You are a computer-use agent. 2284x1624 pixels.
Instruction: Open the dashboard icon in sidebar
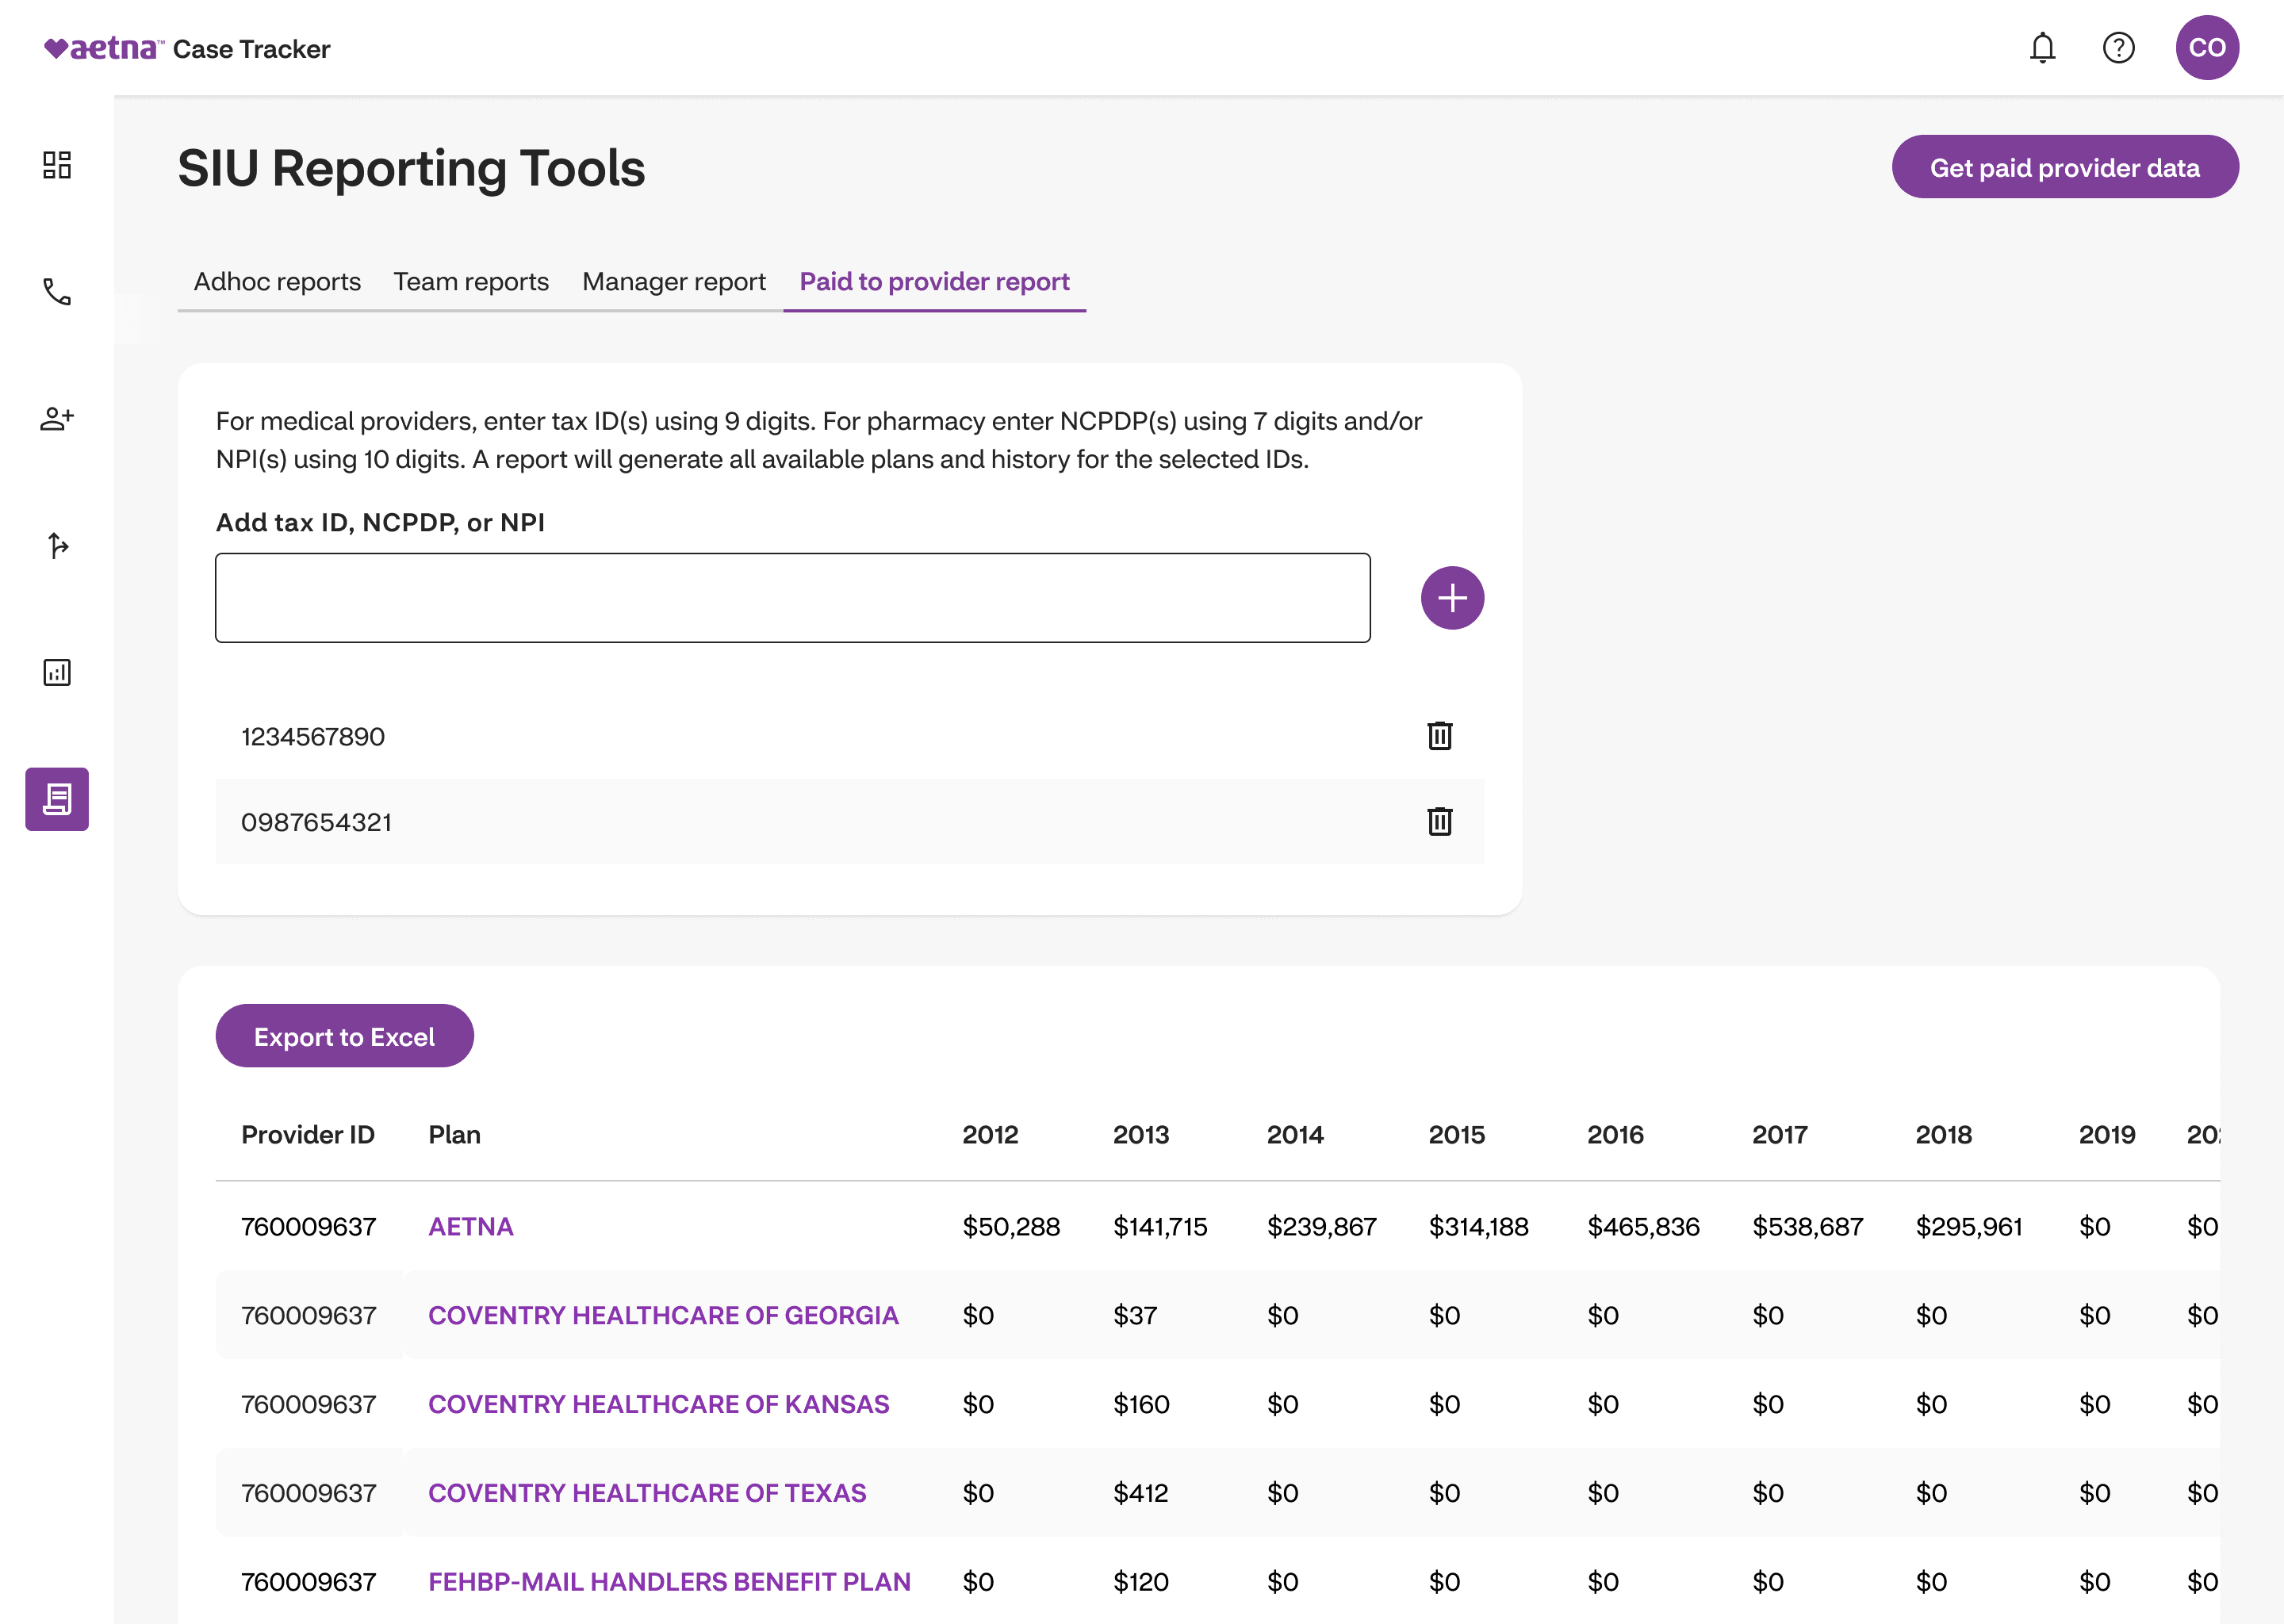[57, 165]
